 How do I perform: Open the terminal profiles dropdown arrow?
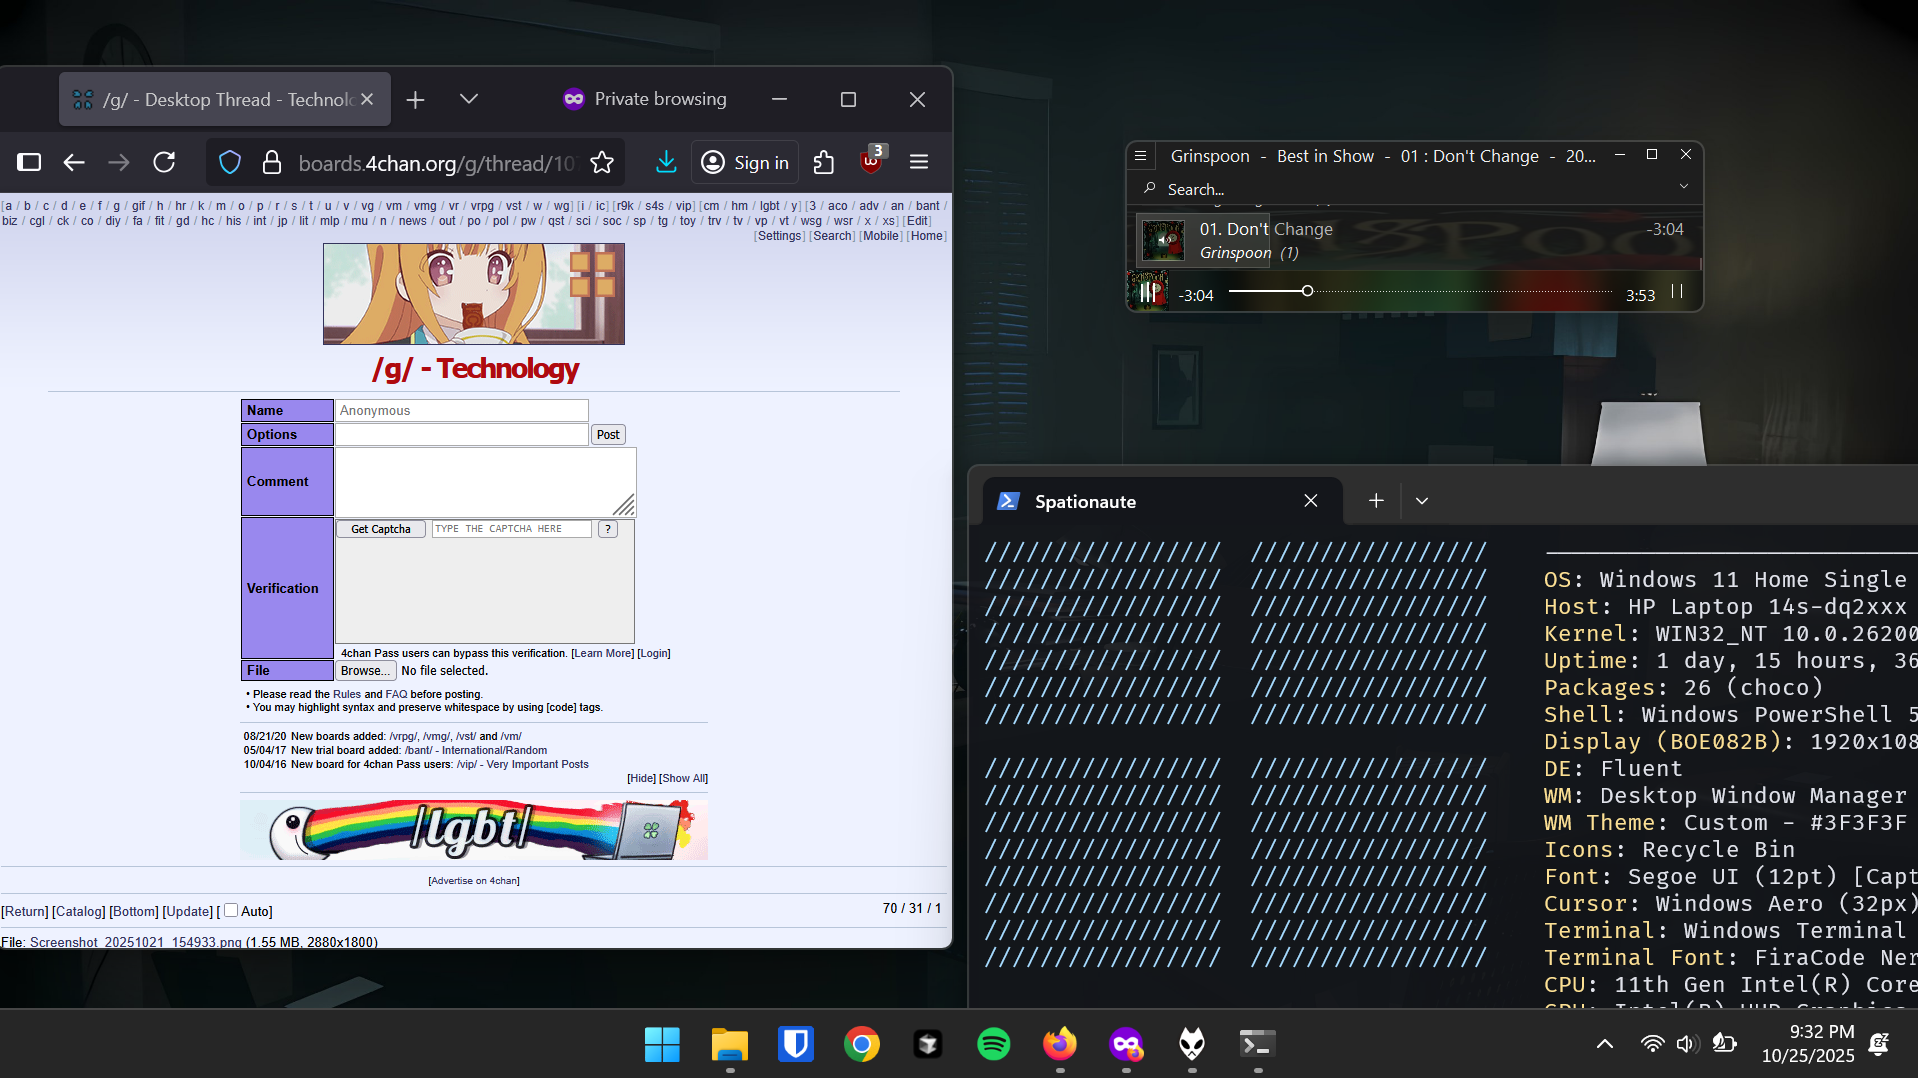pos(1422,501)
